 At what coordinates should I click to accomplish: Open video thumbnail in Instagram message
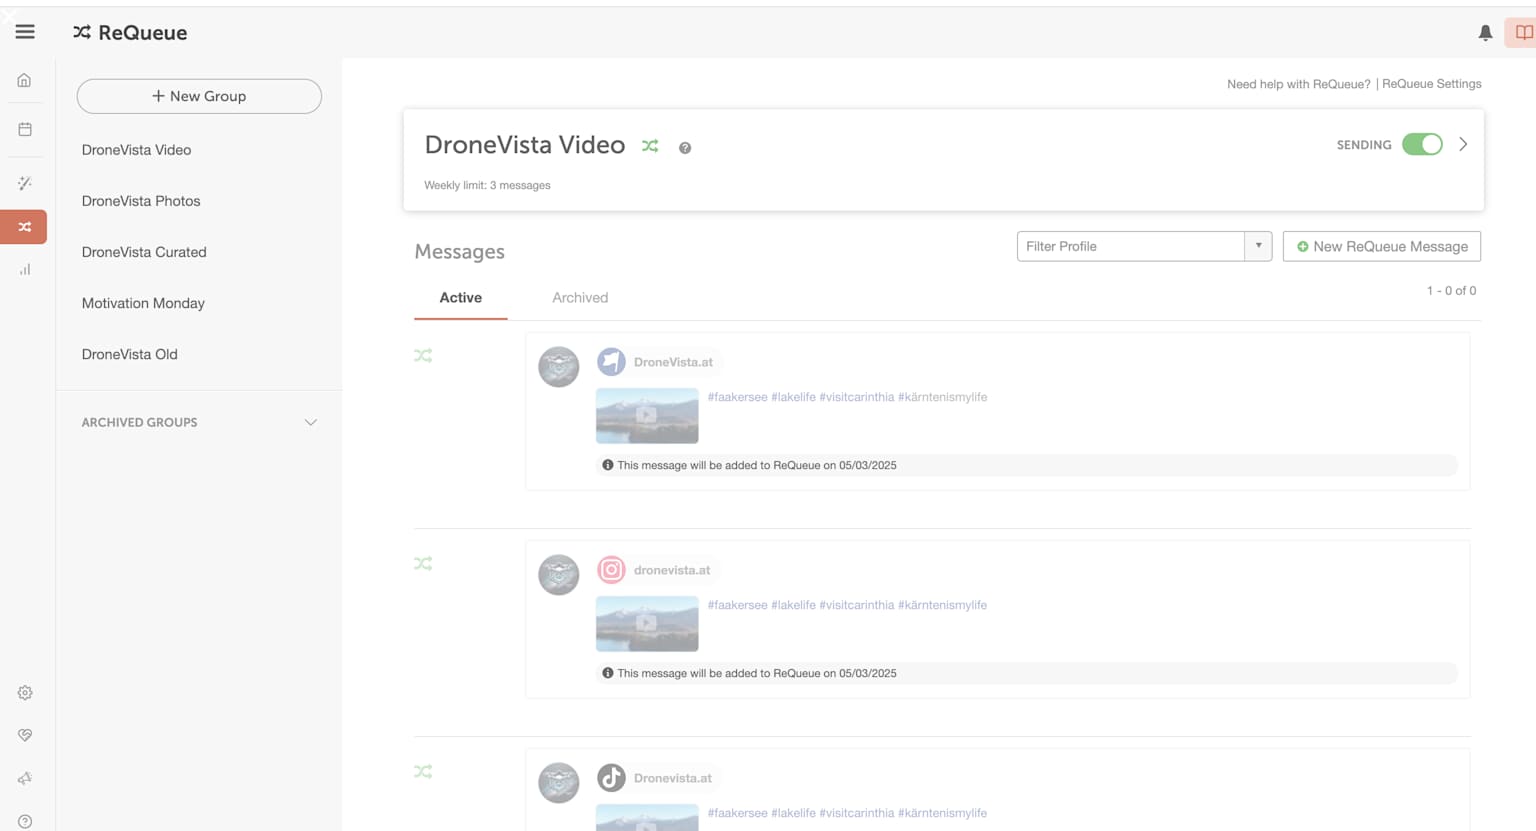click(x=647, y=623)
